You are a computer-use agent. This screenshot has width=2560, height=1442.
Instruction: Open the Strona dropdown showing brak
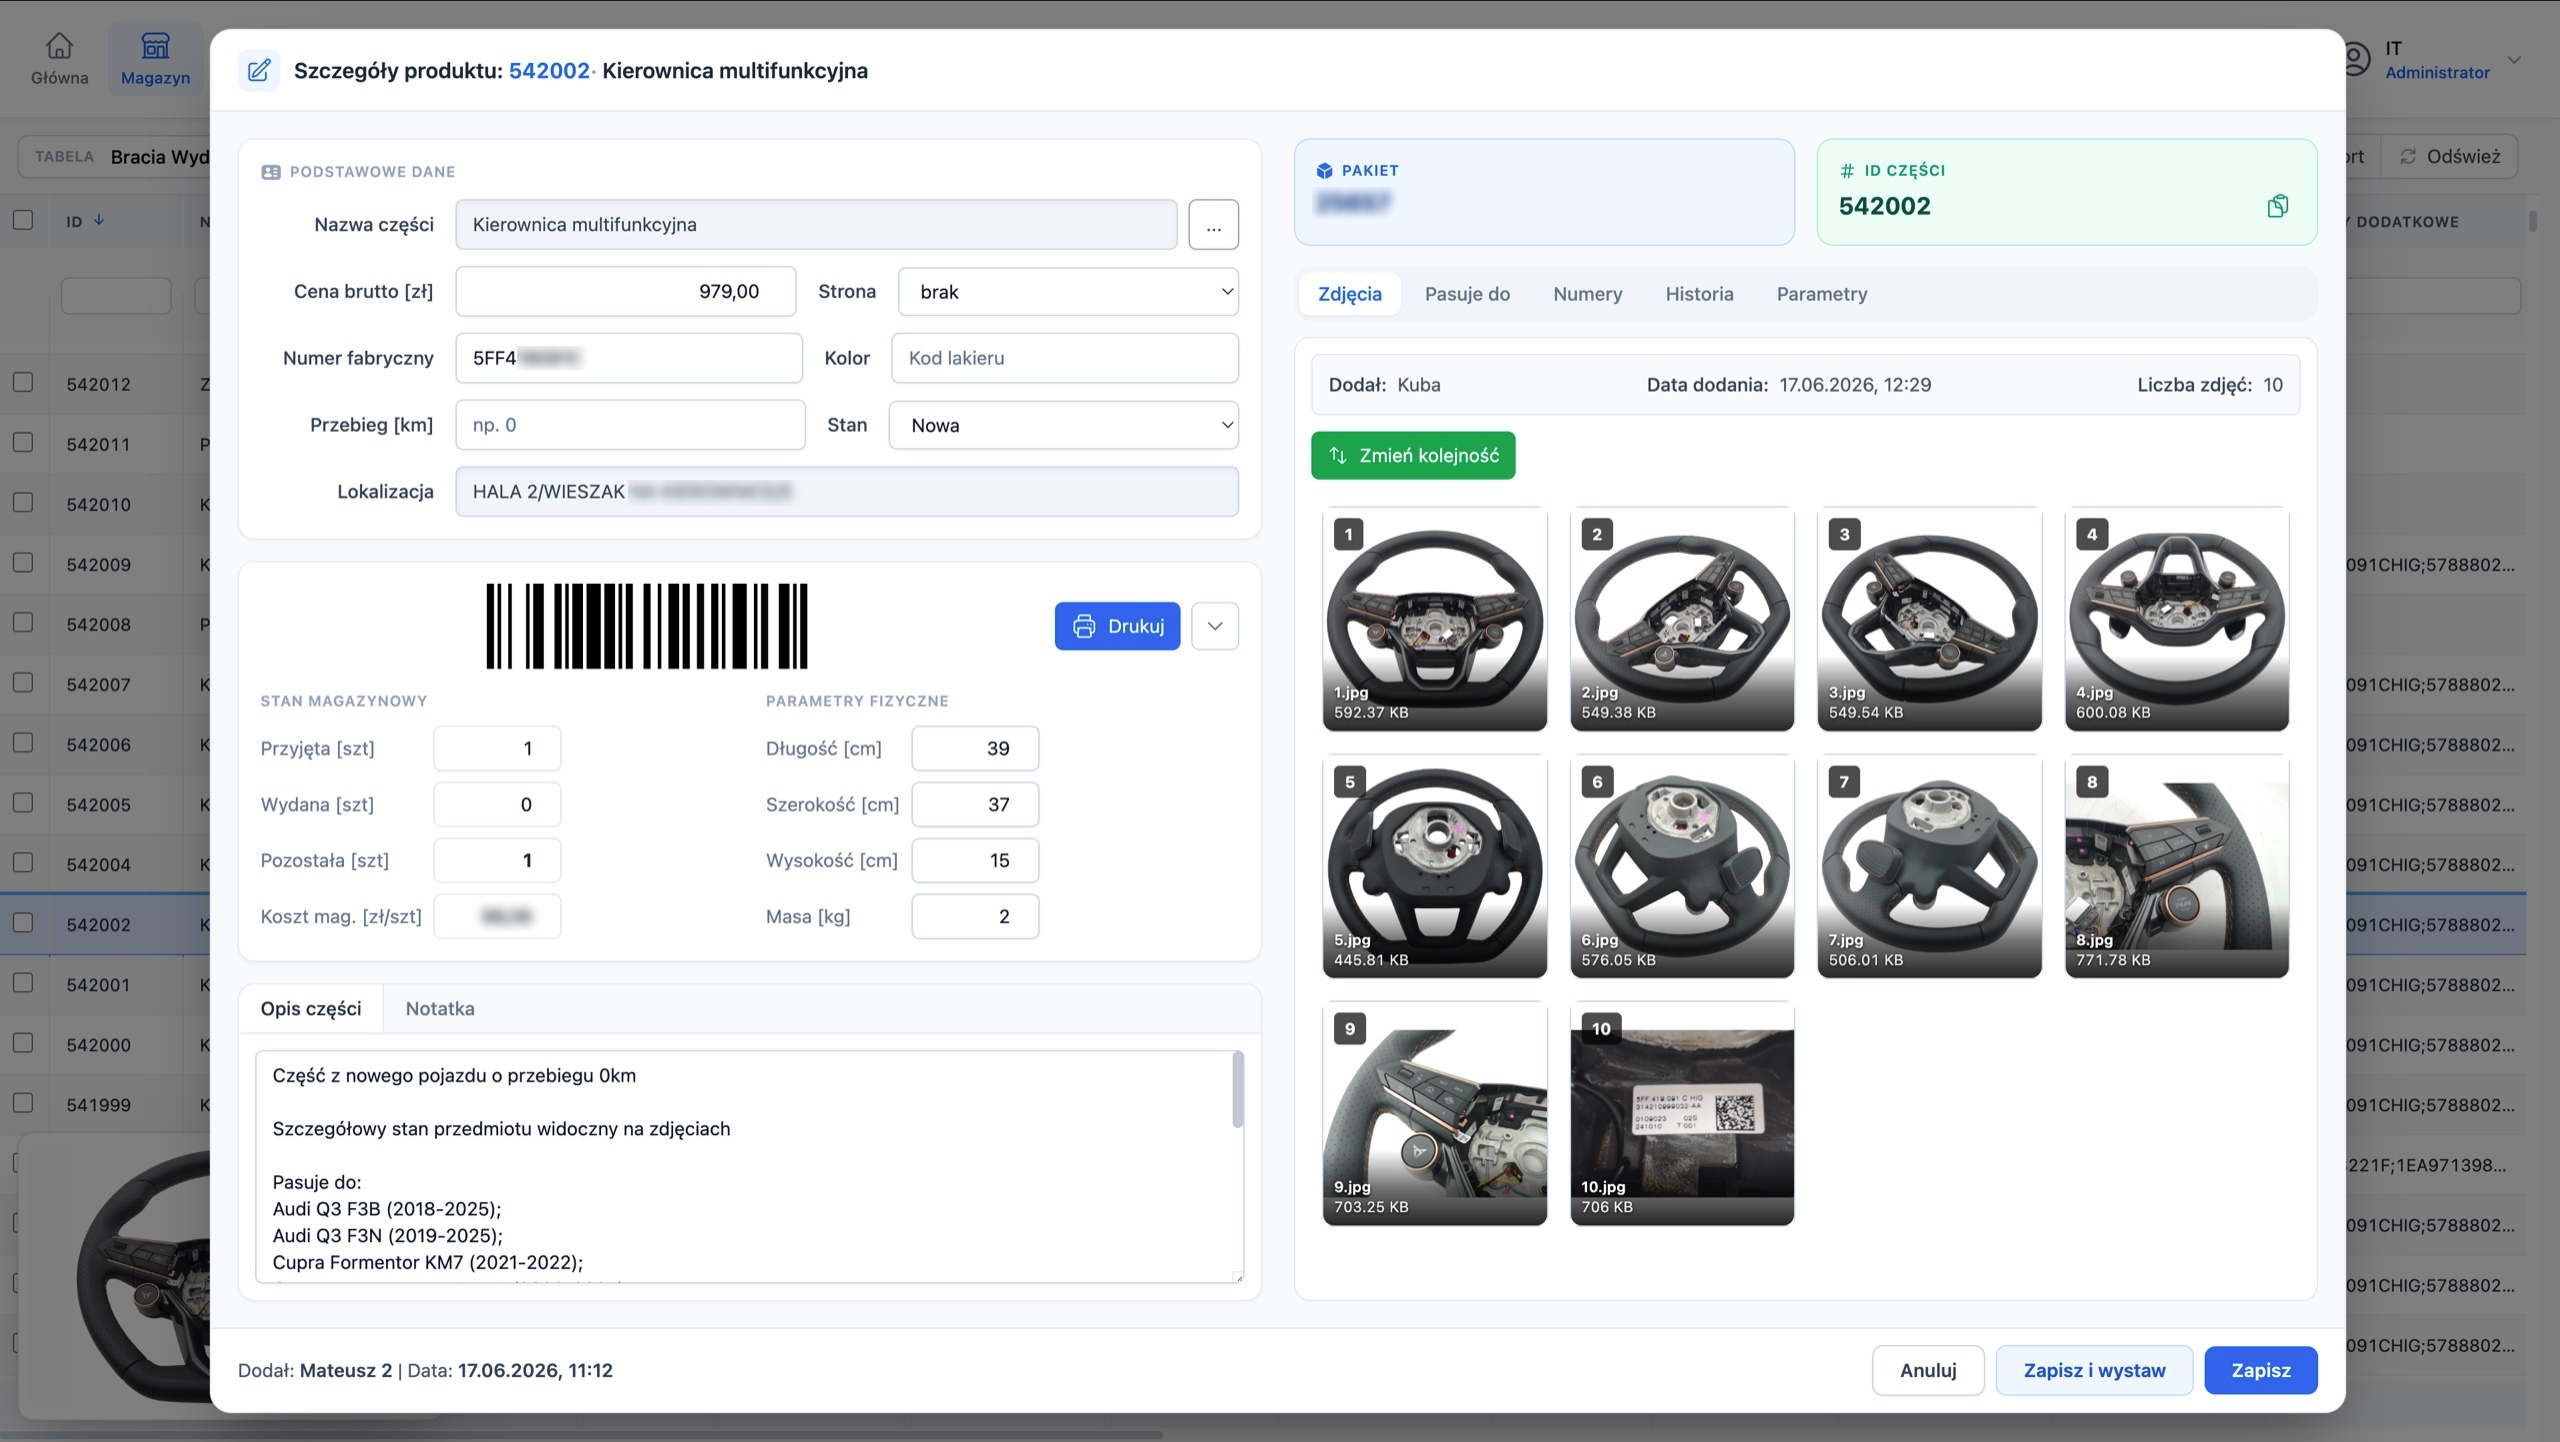[1068, 291]
